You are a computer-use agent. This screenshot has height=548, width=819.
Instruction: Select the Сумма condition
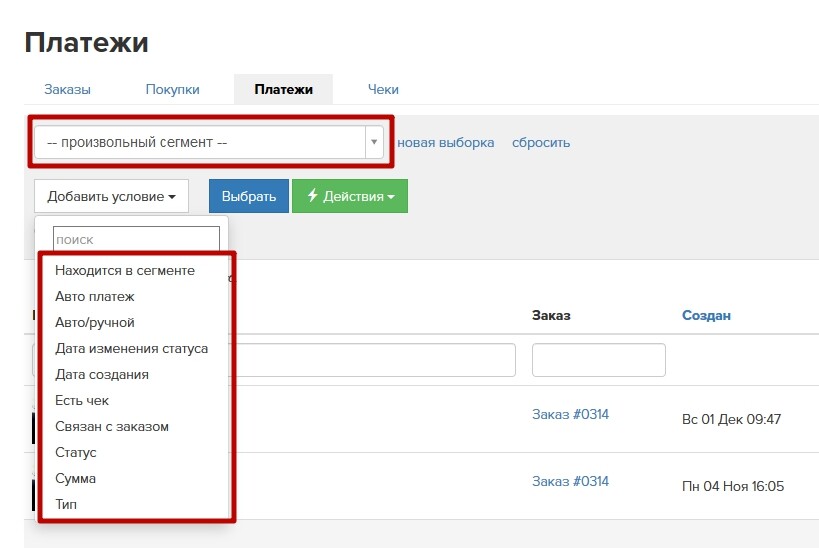click(75, 479)
